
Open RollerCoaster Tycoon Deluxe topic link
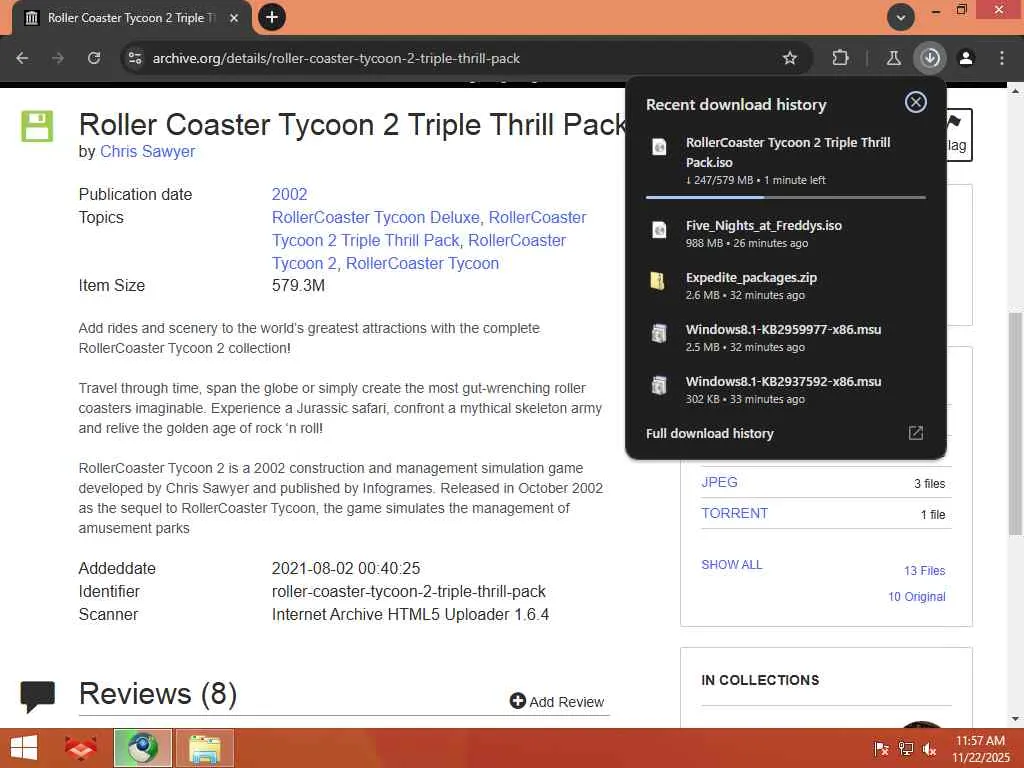coord(376,217)
